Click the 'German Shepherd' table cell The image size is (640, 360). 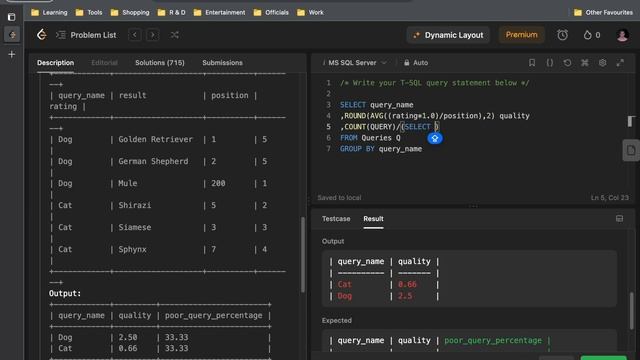[153, 162]
